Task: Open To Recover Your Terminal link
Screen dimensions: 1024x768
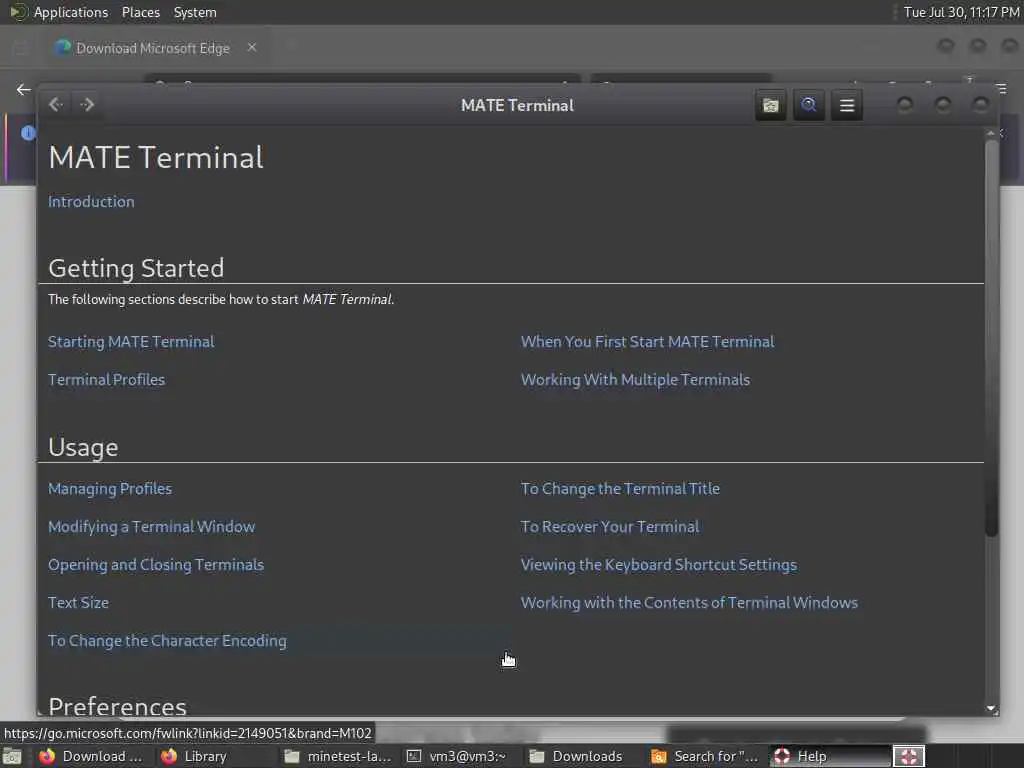Action: pos(609,526)
